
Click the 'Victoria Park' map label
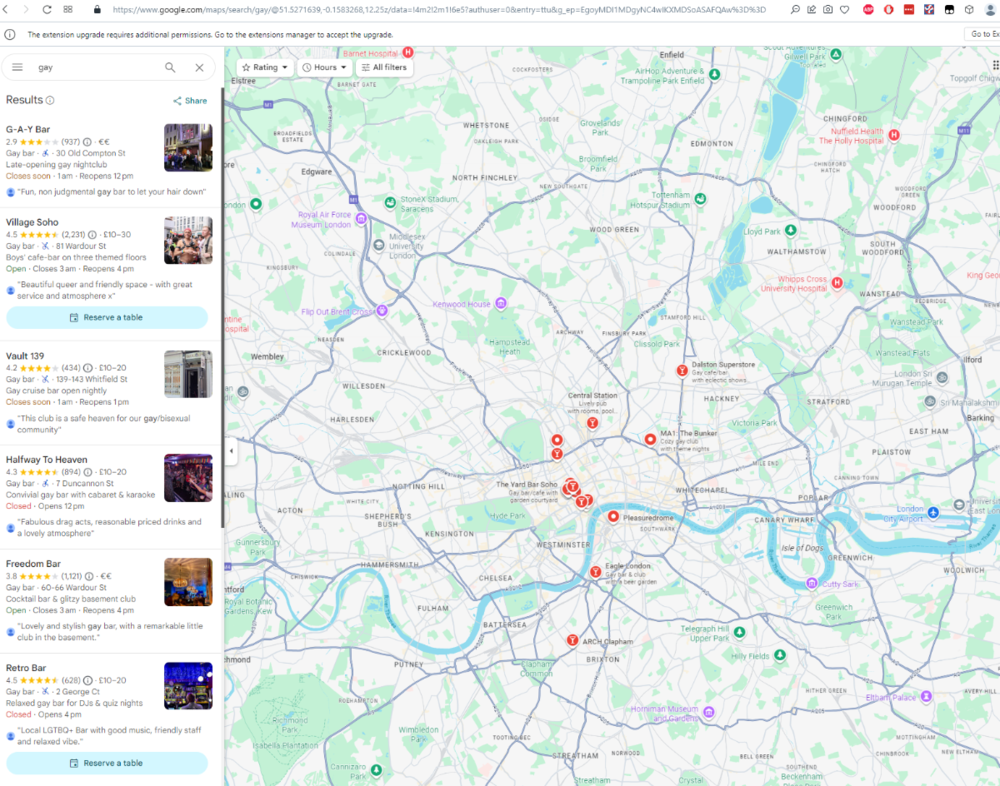tap(754, 422)
